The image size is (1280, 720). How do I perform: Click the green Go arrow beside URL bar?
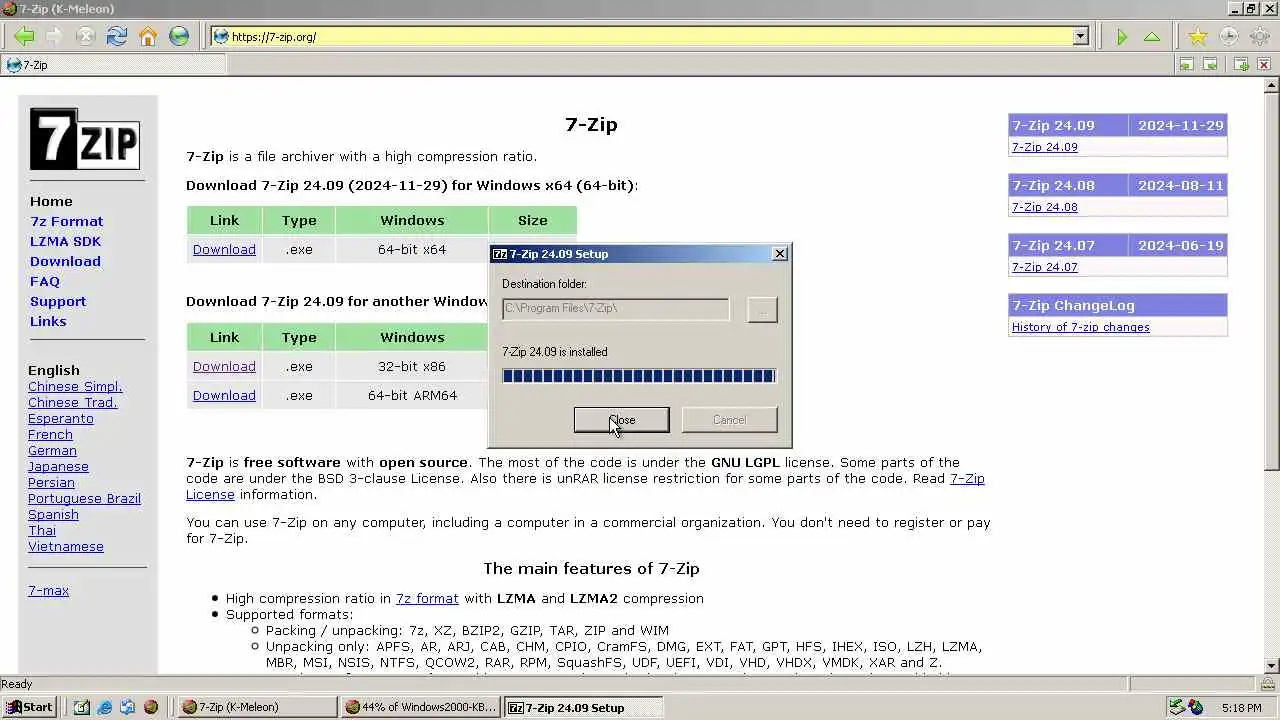point(1122,37)
